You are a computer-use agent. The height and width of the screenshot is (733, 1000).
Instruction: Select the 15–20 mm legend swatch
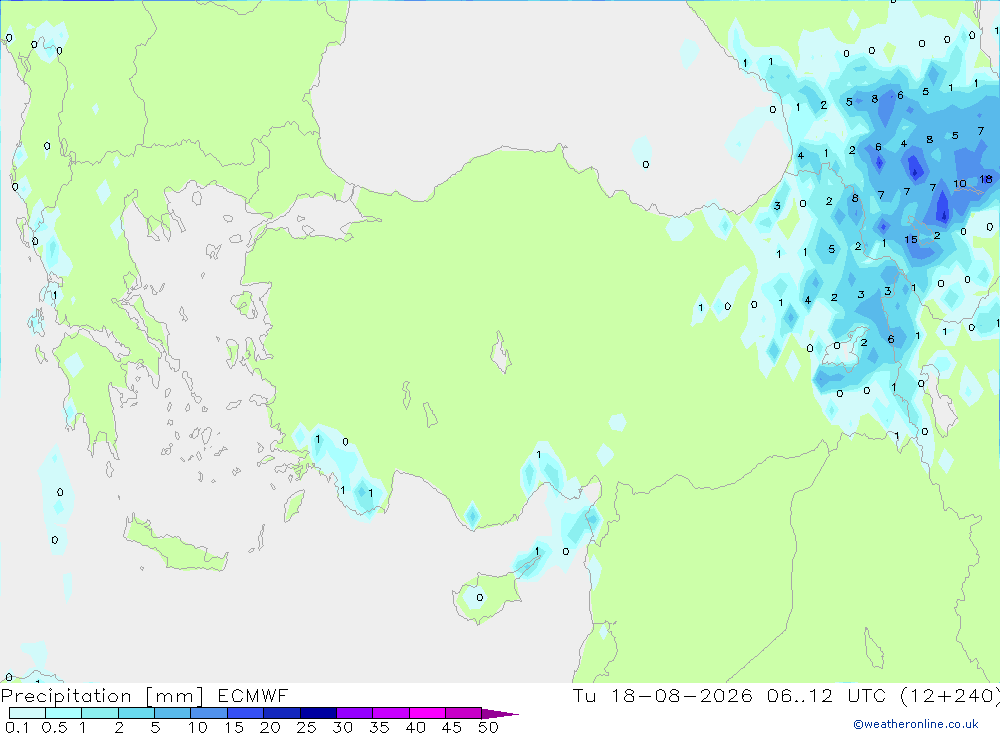[246, 713]
